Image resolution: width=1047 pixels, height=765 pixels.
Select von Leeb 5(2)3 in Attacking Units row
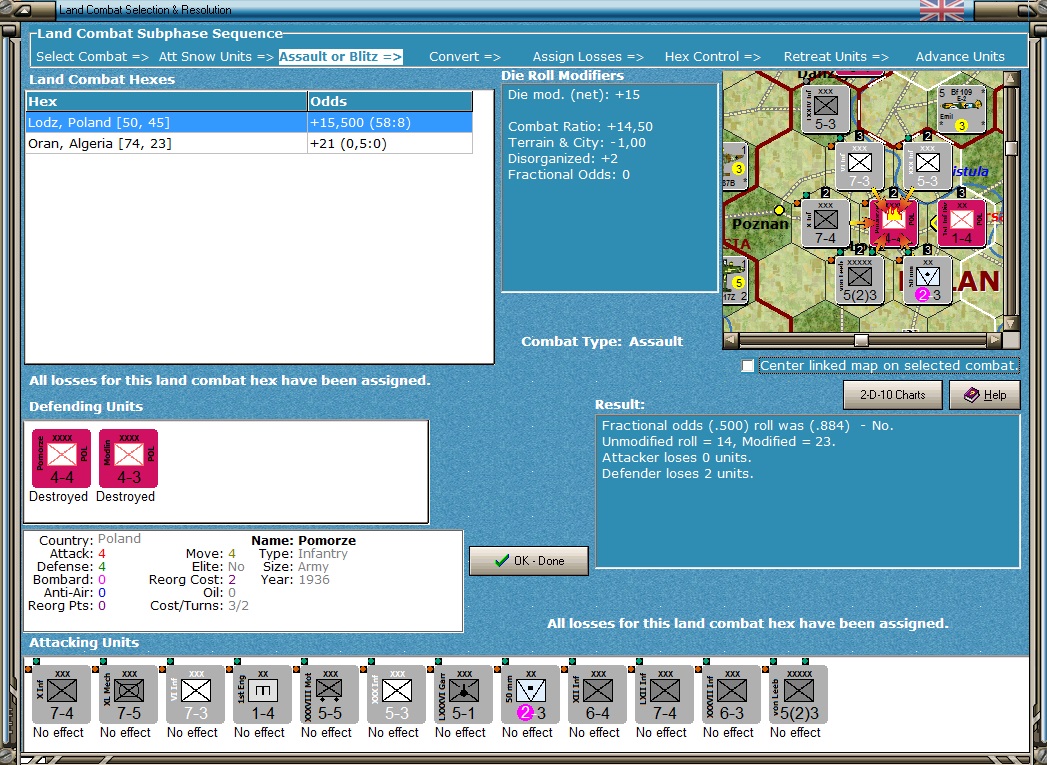click(799, 694)
